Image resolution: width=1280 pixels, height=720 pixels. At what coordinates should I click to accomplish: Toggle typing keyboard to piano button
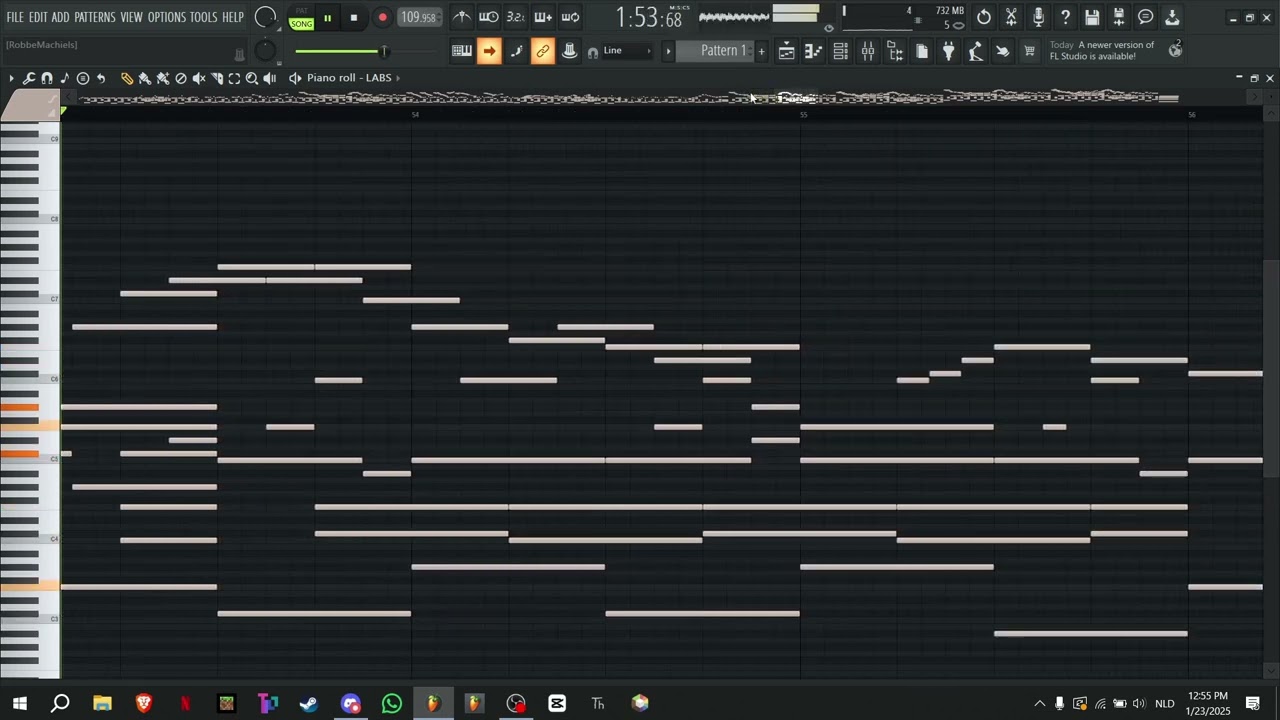[462, 52]
